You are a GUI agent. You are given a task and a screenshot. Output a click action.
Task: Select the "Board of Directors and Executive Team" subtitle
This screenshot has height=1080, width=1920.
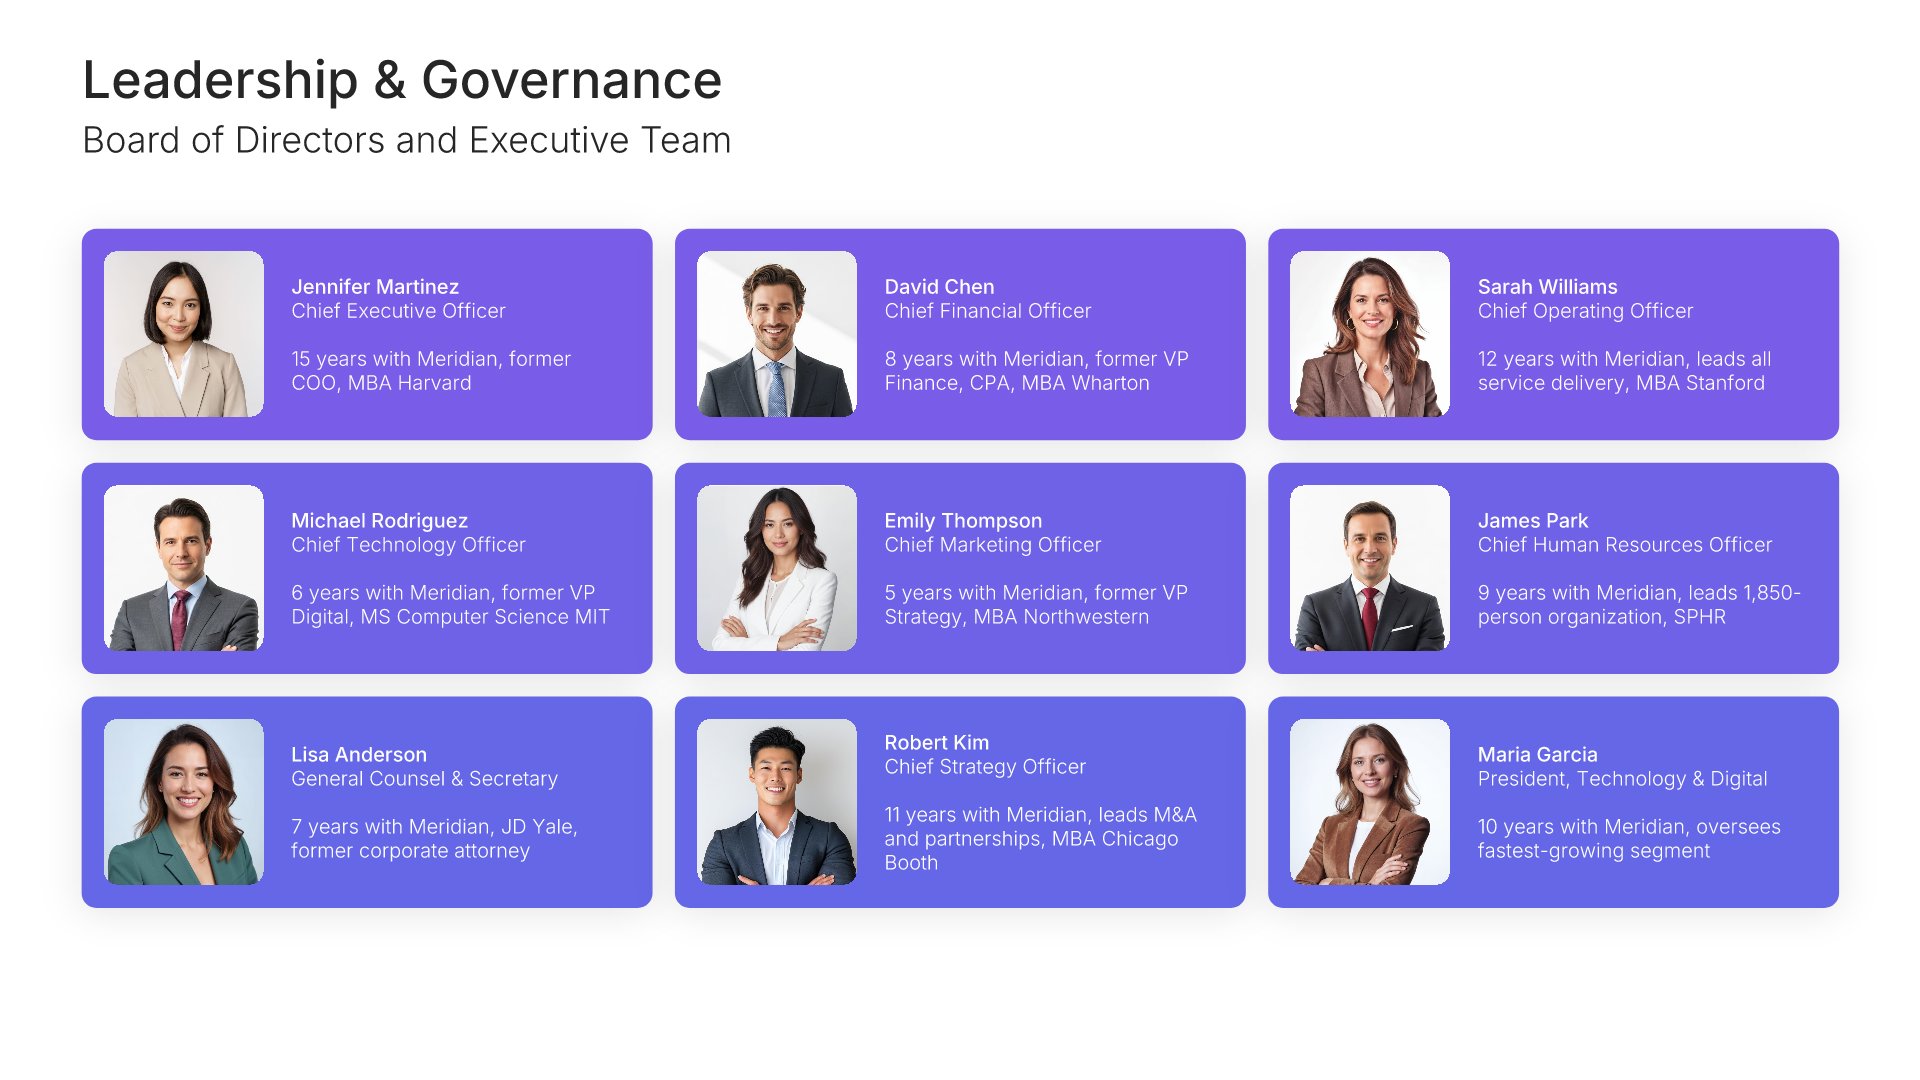click(407, 140)
